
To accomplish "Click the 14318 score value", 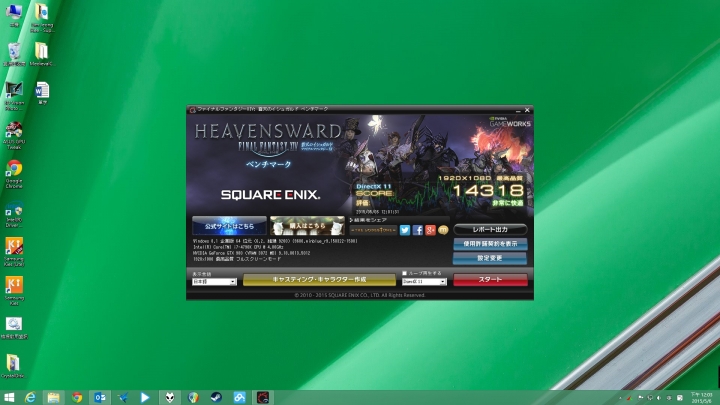I will [488, 191].
